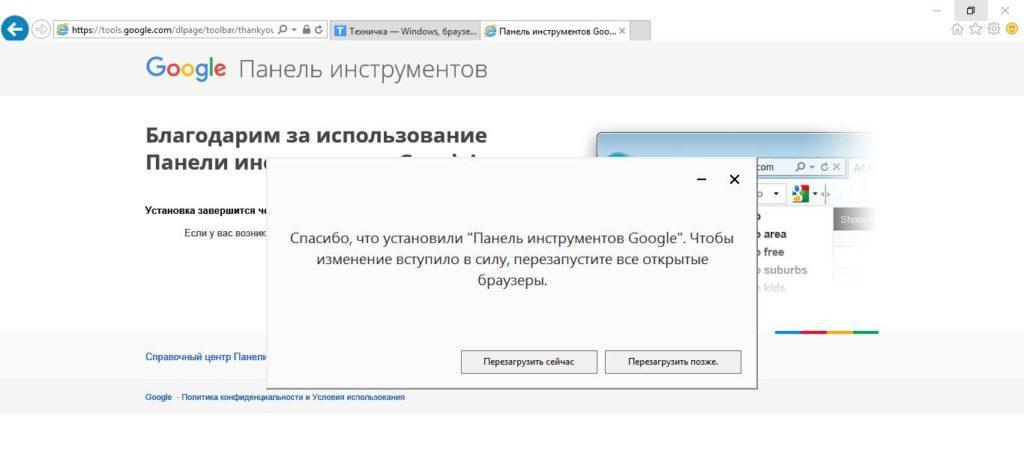Screen dimensions: 1024x469
Task: Click the smiley feedback icon
Action: pyautogui.click(x=1012, y=29)
